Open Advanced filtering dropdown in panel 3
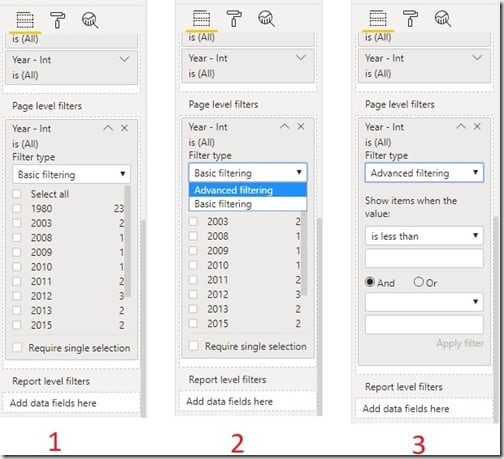 pos(424,173)
